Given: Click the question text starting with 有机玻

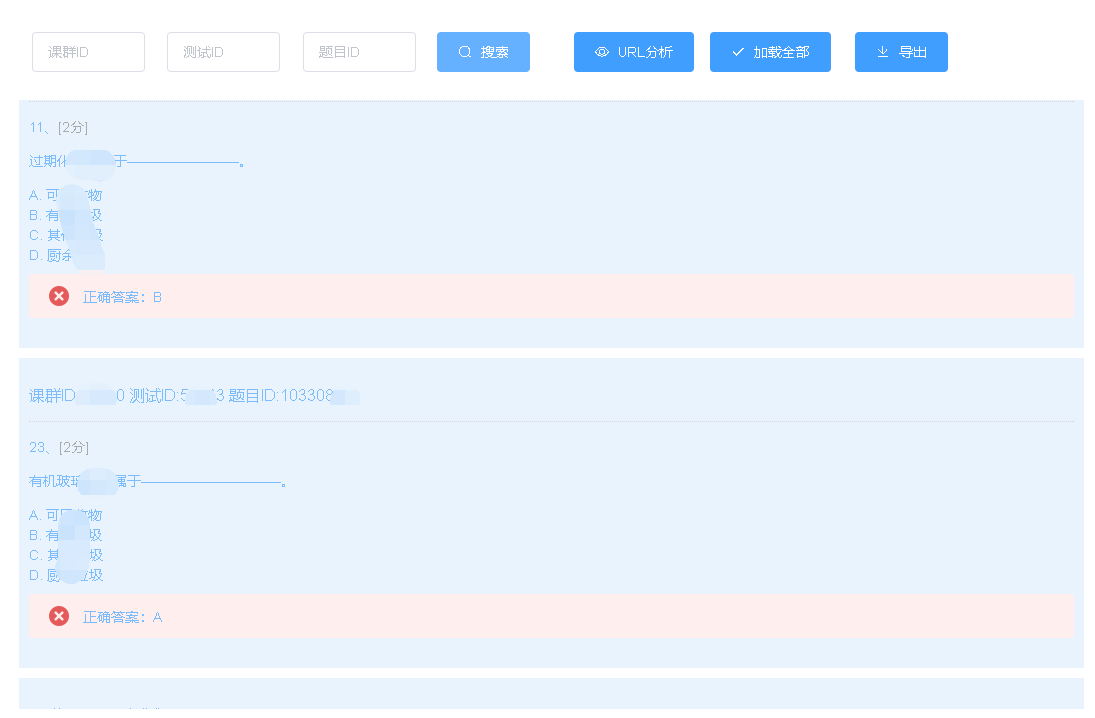Looking at the screenshot, I should [x=158, y=481].
